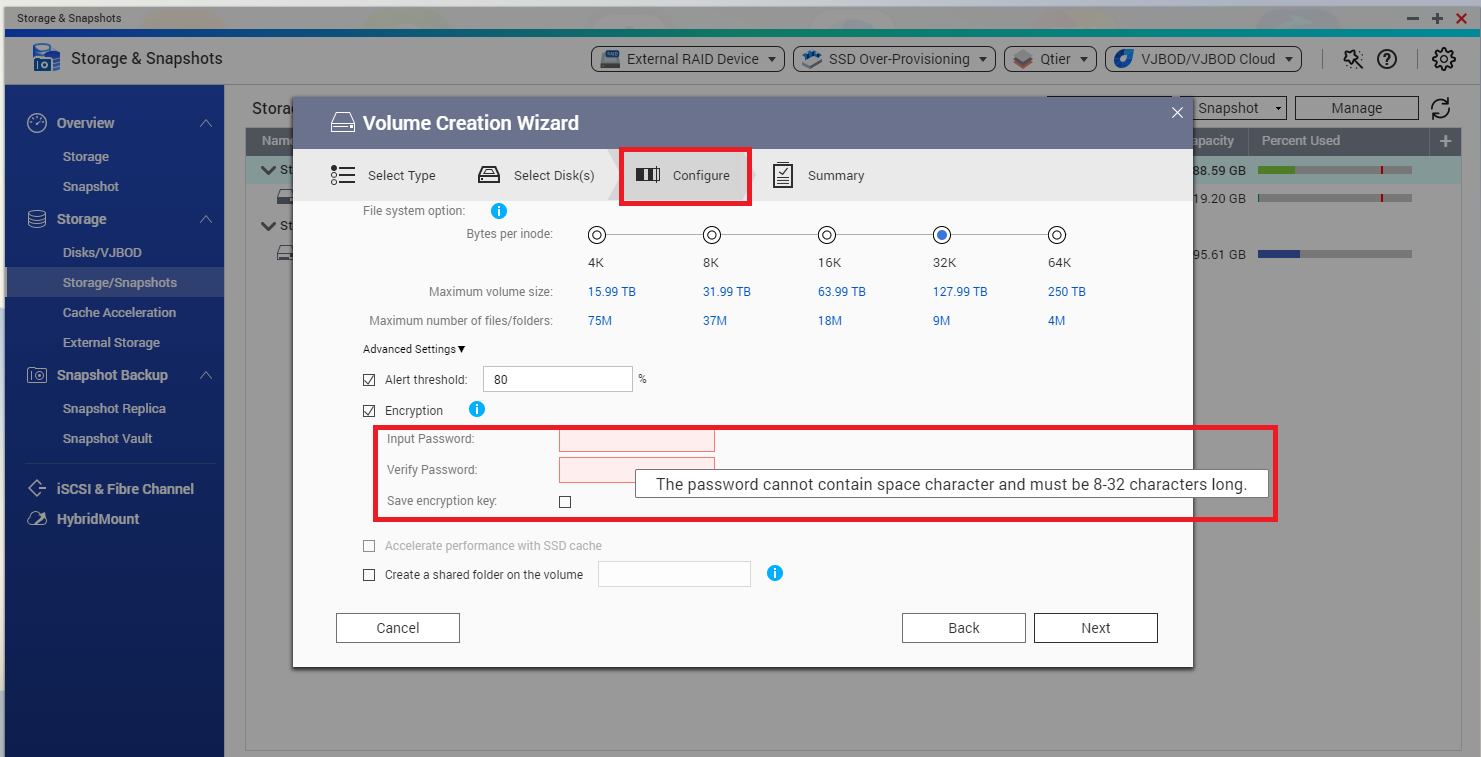Go to the Configure wizard step
Viewport: 1481px width, 757px height.
[683, 175]
